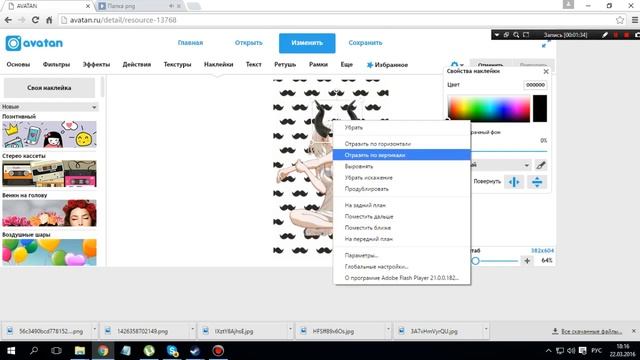Click the stop button in the recorder toolbar
Image resolution: width=640 pixels, height=360 pixels.
point(626,35)
